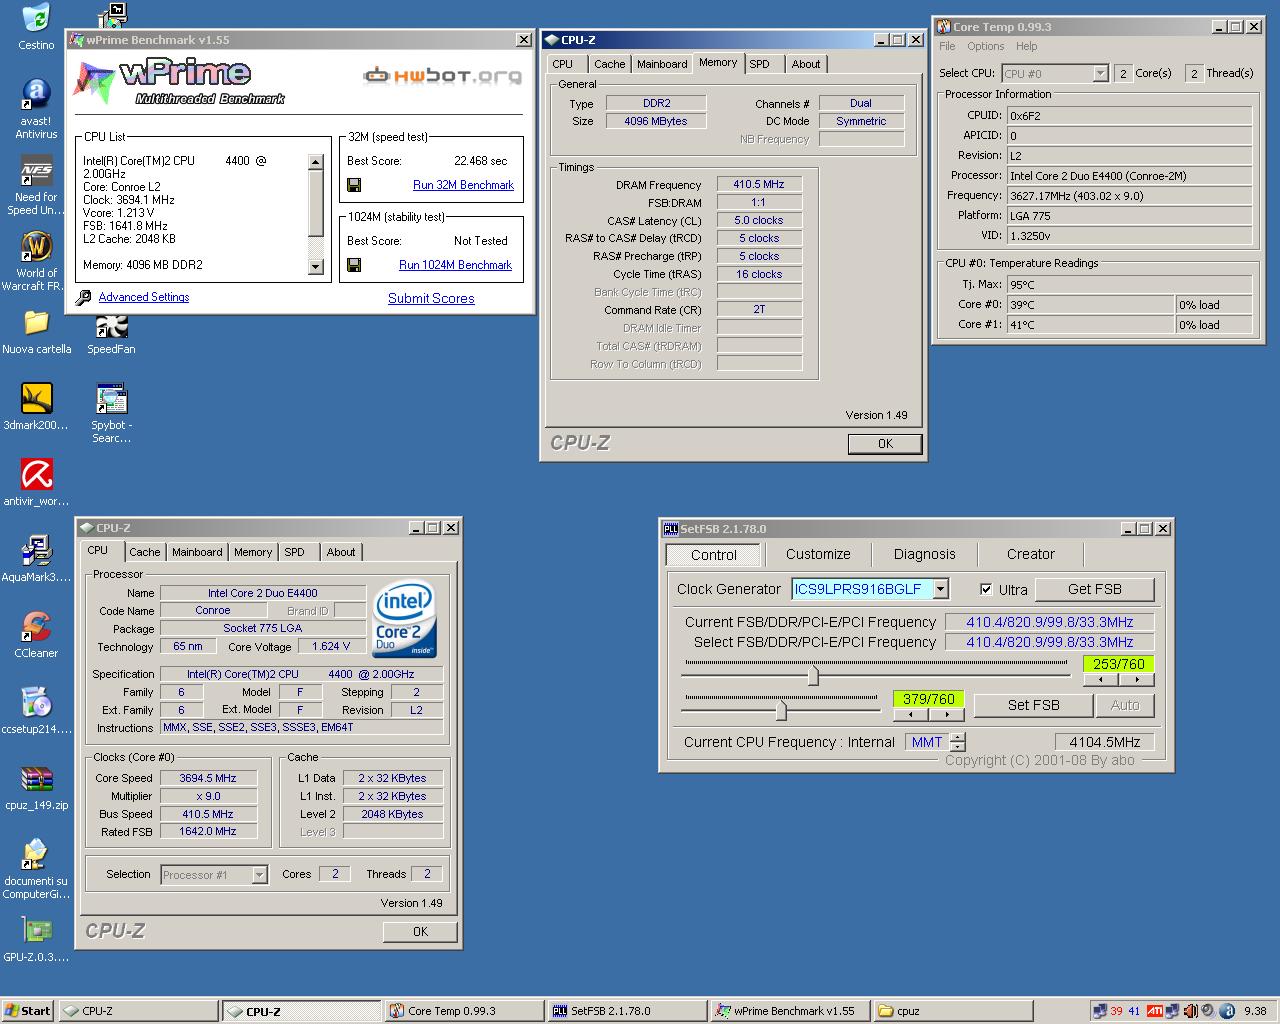Viewport: 1280px width, 1024px height.
Task: Click OK in CPU-Z processor window
Action: click(x=420, y=931)
